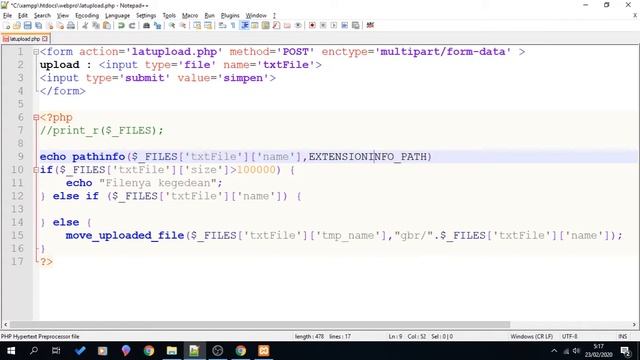Screen dimensions: 640x360
Task: Zoom out using the toolbar icon
Action: tap(183, 25)
